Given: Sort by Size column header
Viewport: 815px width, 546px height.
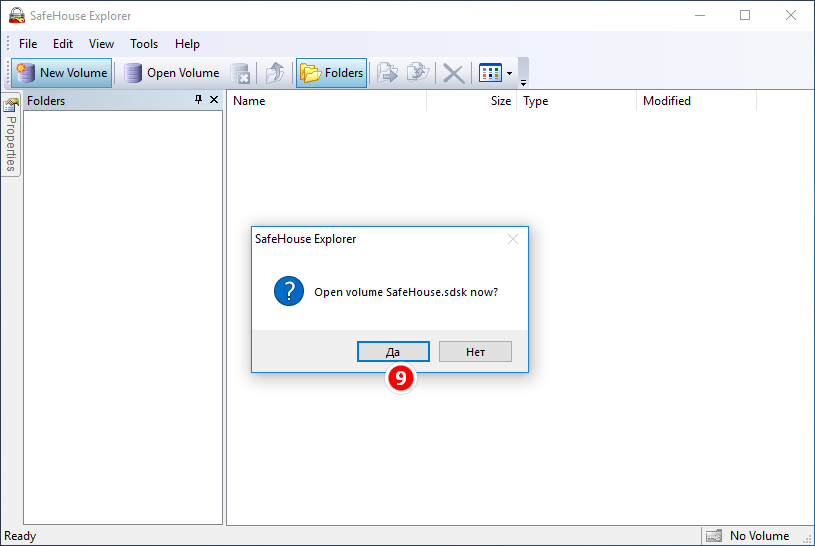Looking at the screenshot, I should pyautogui.click(x=472, y=101).
